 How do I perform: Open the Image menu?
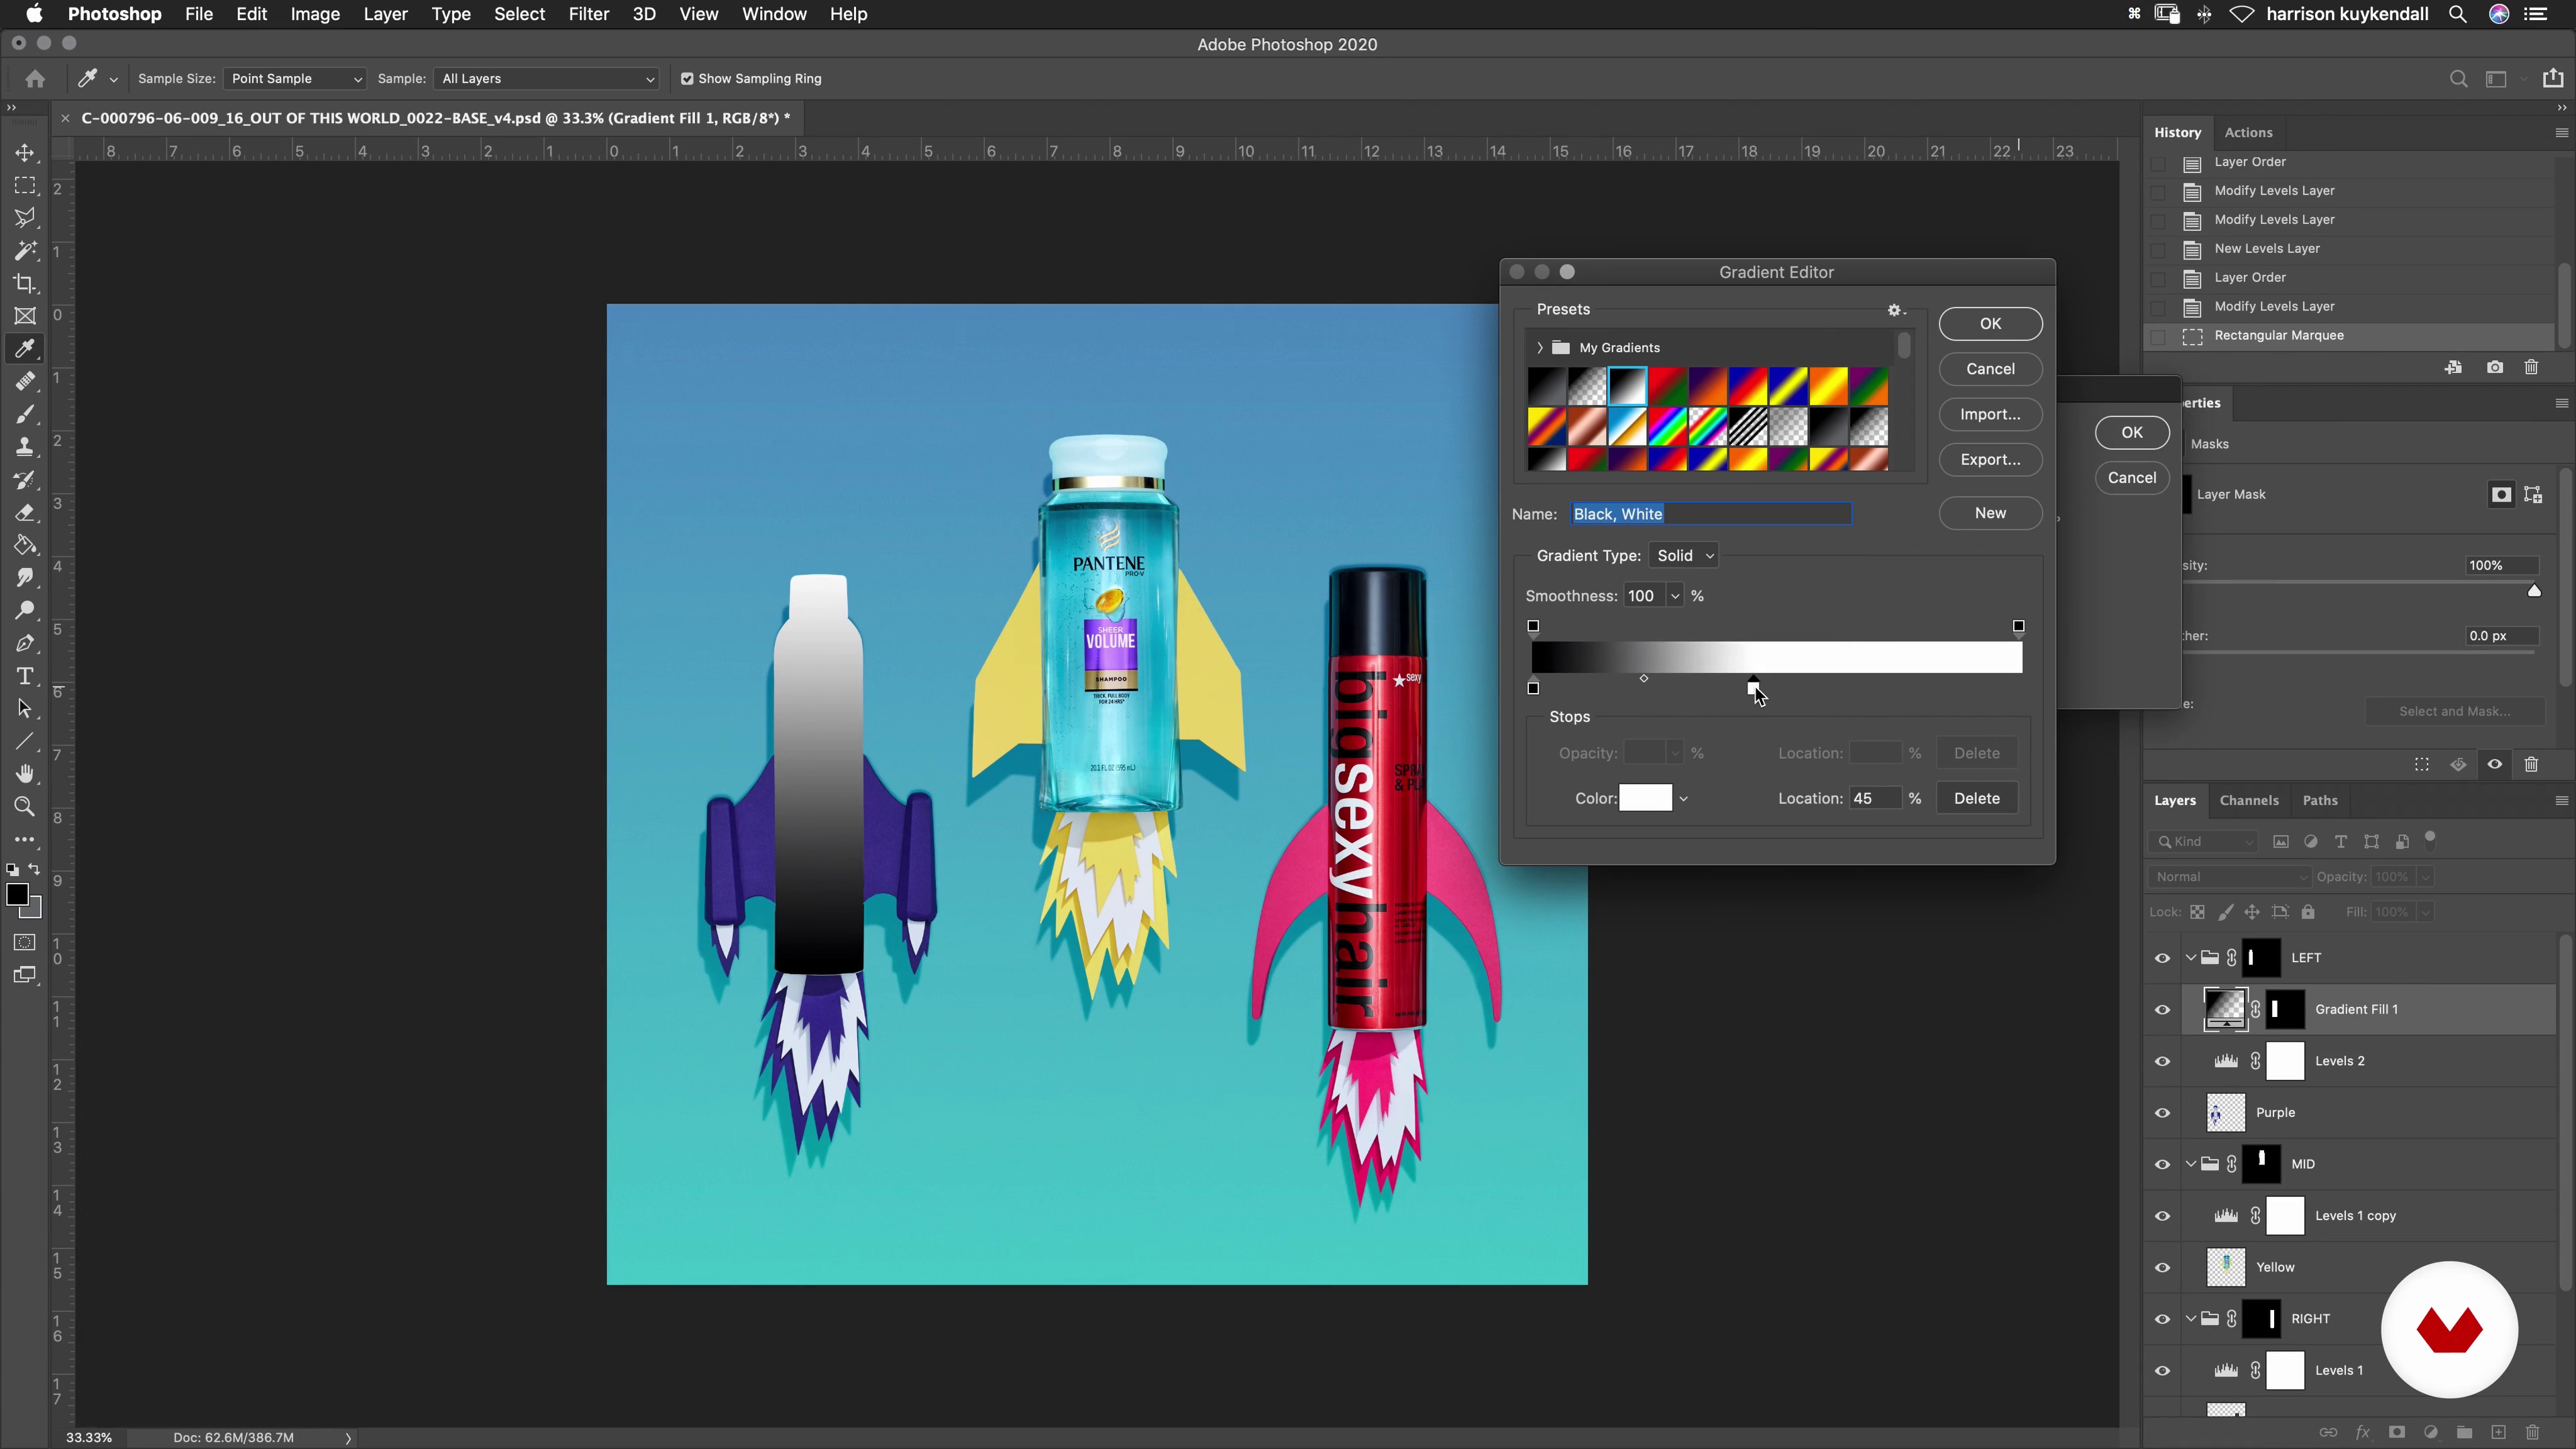point(315,14)
